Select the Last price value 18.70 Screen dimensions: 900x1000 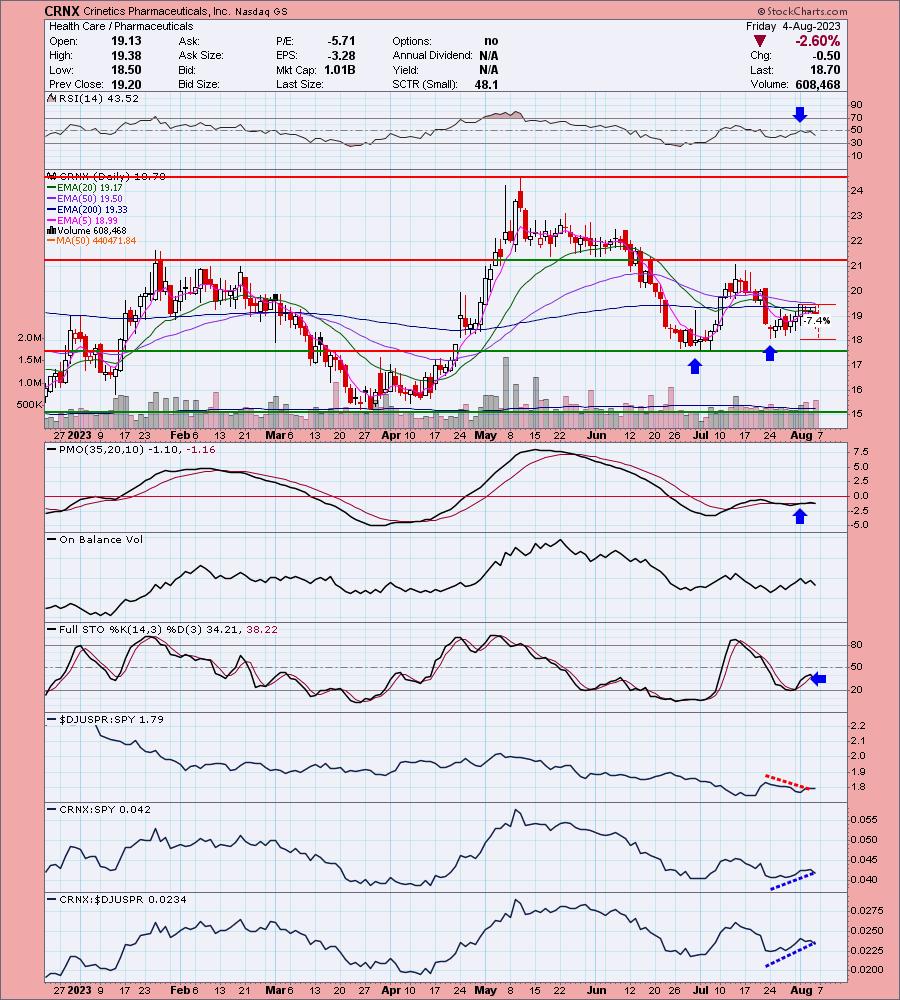(x=827, y=70)
